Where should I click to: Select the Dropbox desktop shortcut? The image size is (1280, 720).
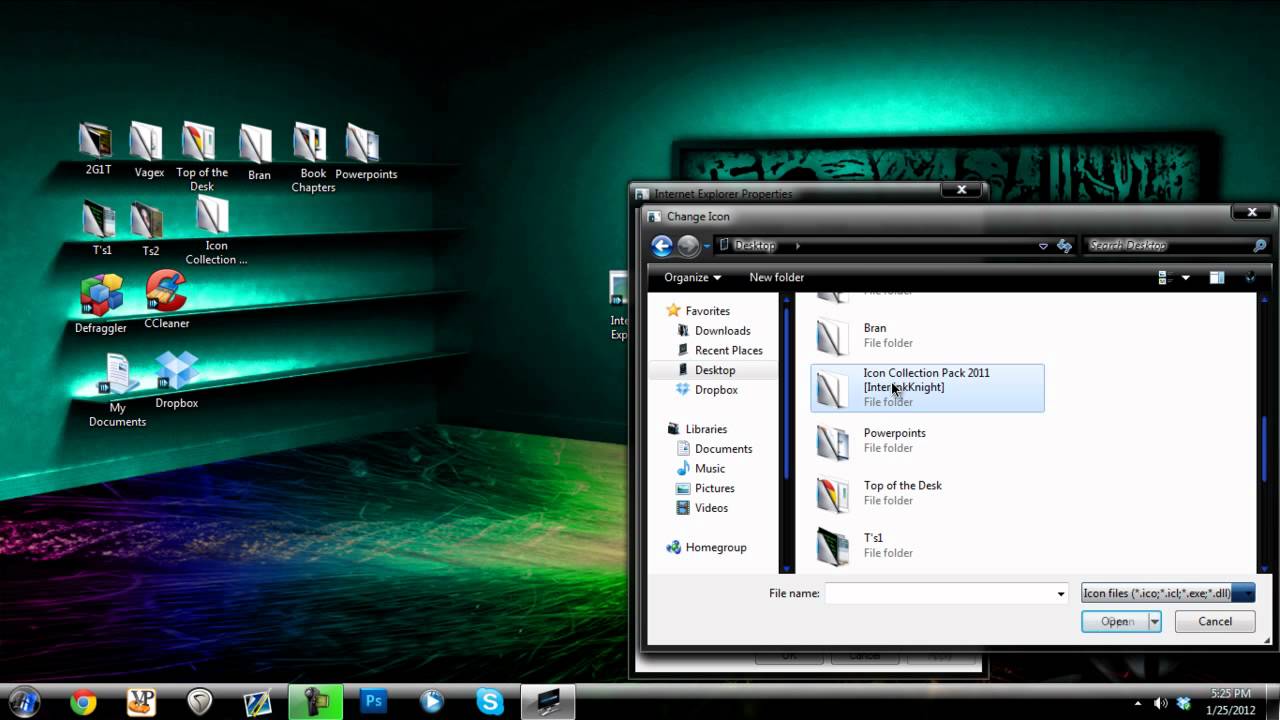point(177,380)
